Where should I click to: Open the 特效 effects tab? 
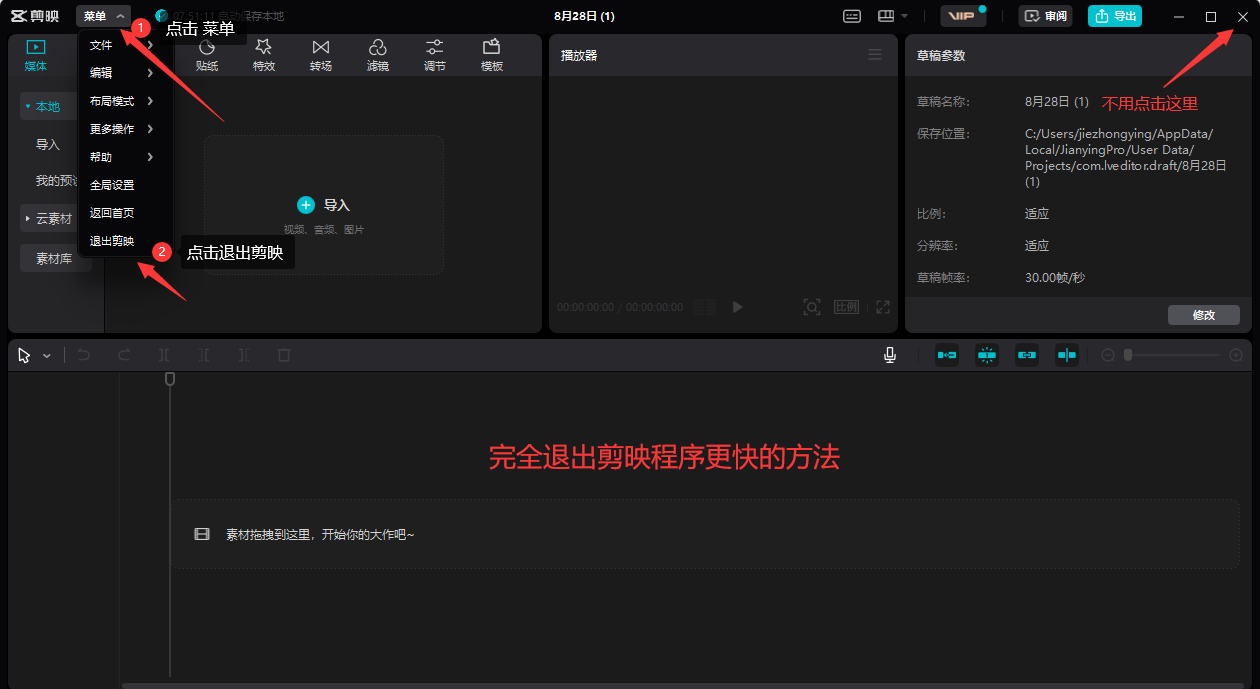264,55
